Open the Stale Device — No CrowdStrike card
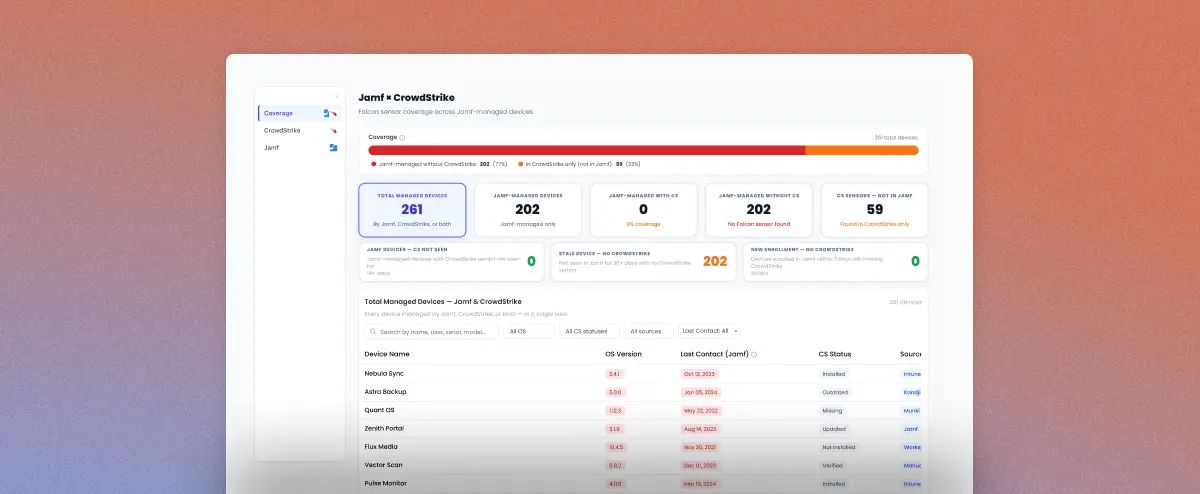Image resolution: width=1200 pixels, height=494 pixels. [x=643, y=262]
